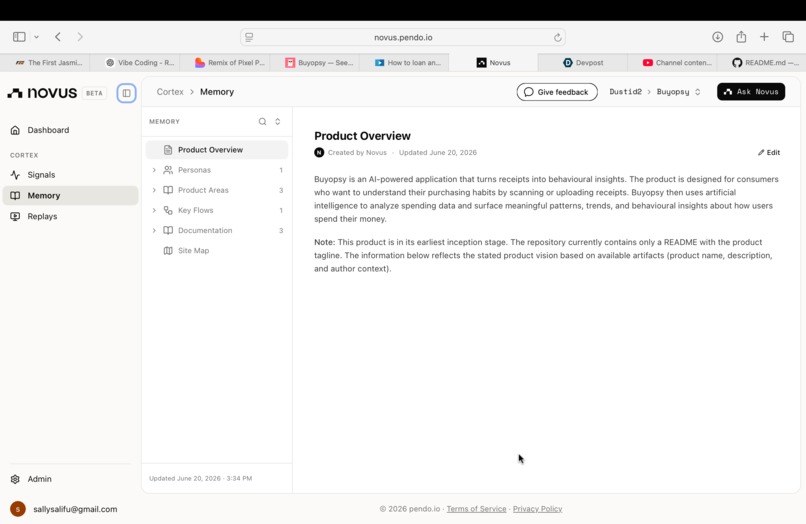The width and height of the screenshot is (806, 524).
Task: Select Product Overview in the memory tree
Action: click(217, 150)
